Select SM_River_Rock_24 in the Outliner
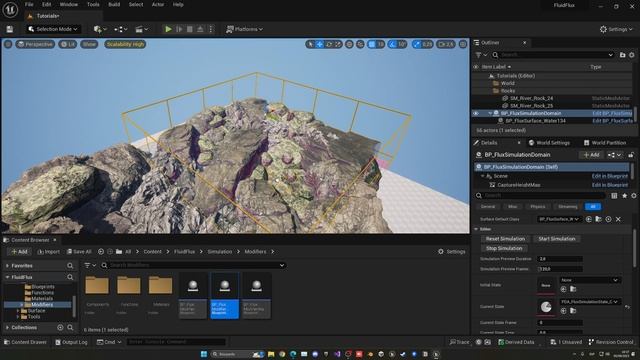Viewport: 640px width, 360px height. (531, 98)
